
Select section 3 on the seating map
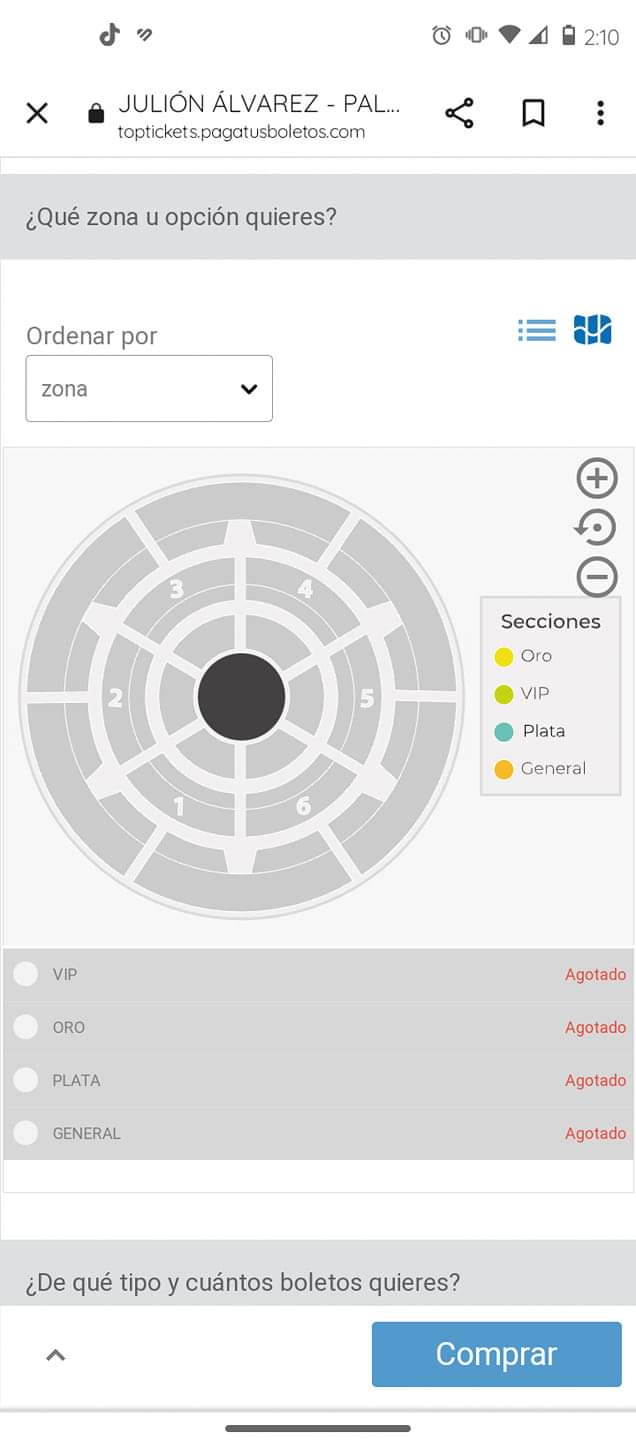tap(176, 589)
